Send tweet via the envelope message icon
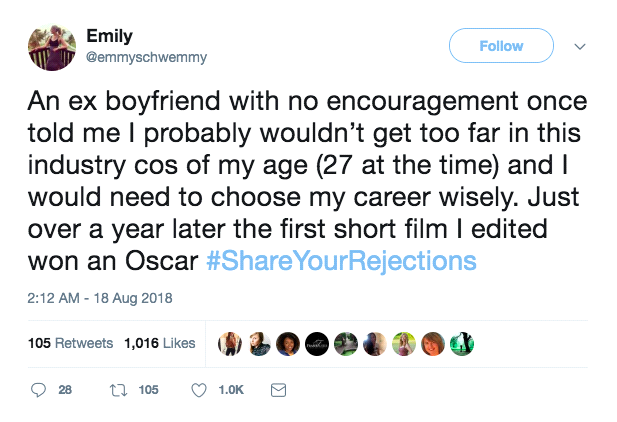Image resolution: width=617 pixels, height=422 pixels. [279, 390]
